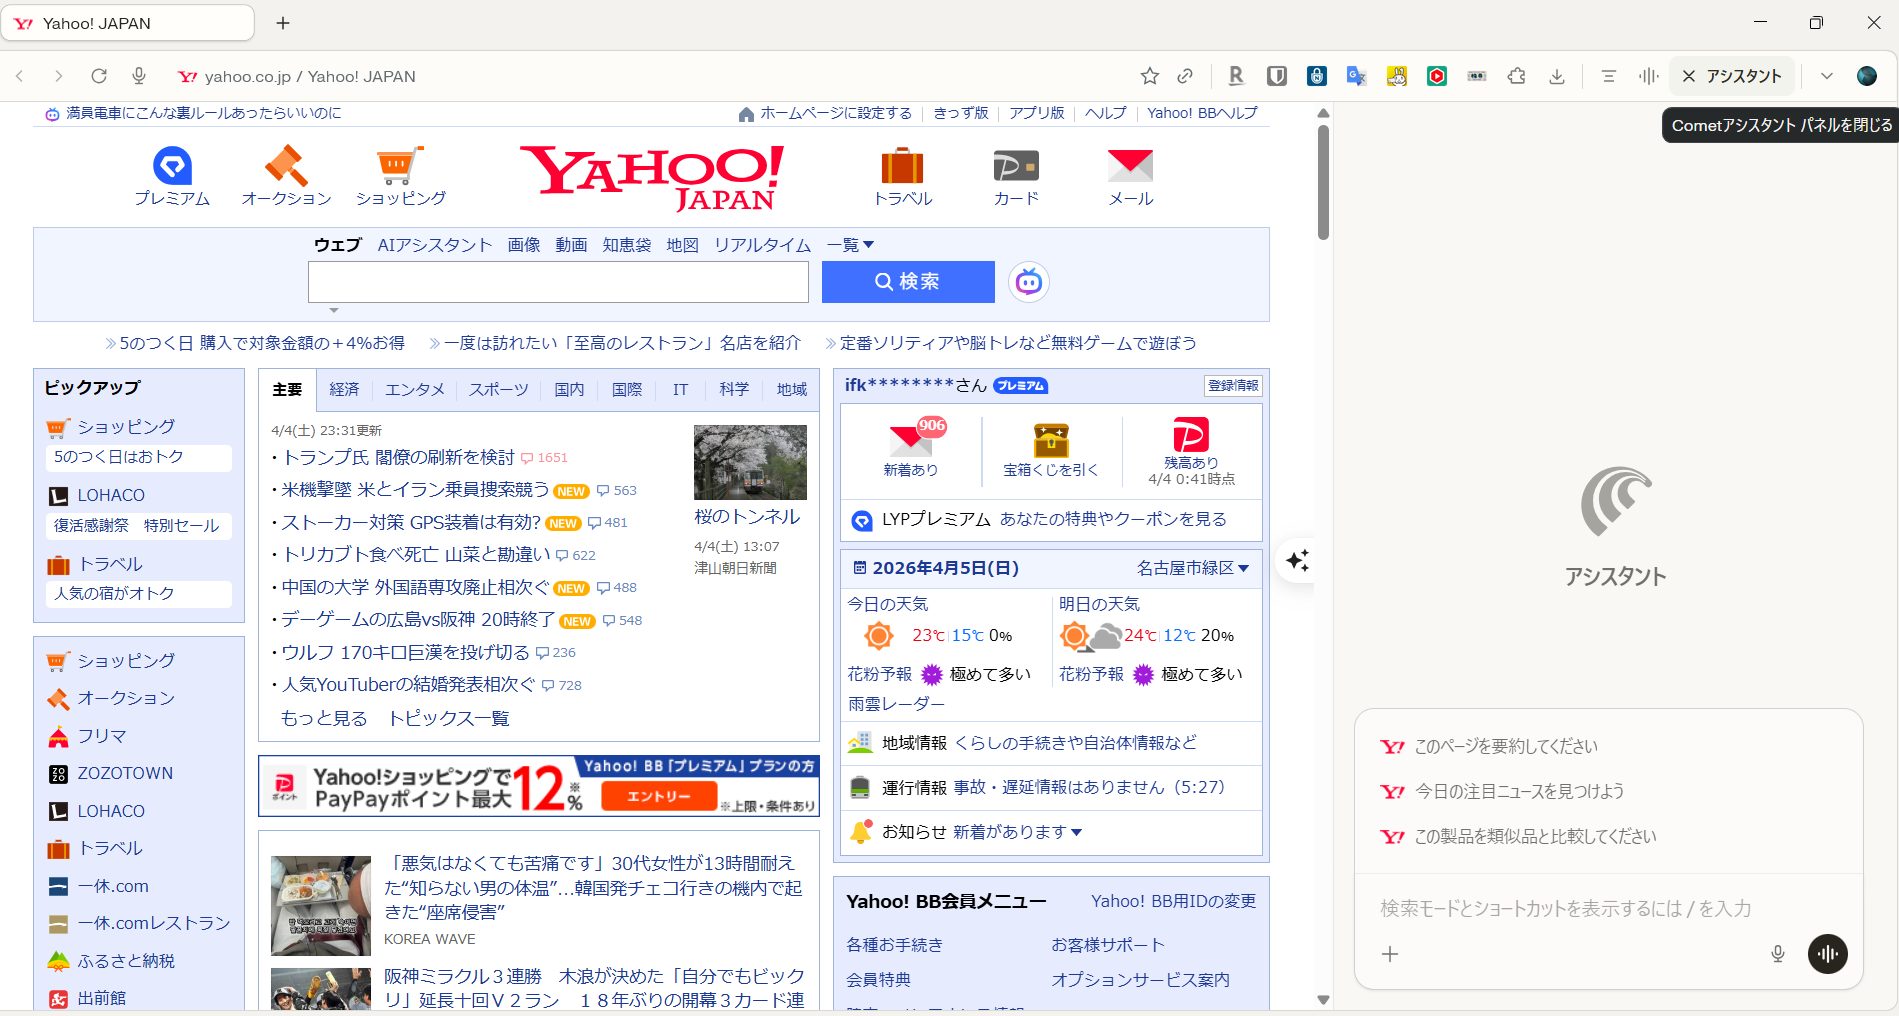Open the 宝箱くじを引く treasure chest icon

(1050, 440)
